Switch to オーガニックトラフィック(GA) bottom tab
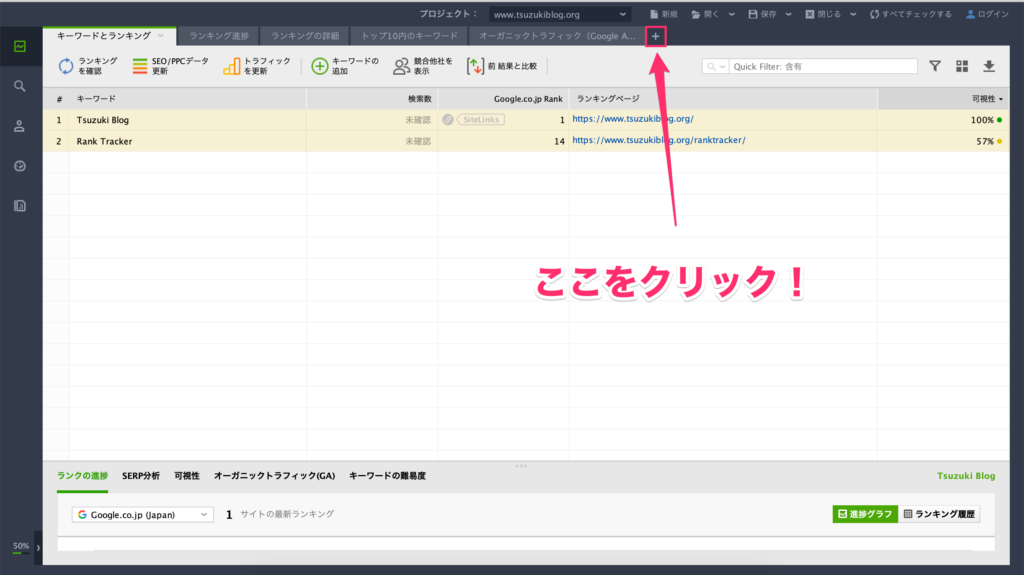This screenshot has width=1024, height=575. coord(274,476)
